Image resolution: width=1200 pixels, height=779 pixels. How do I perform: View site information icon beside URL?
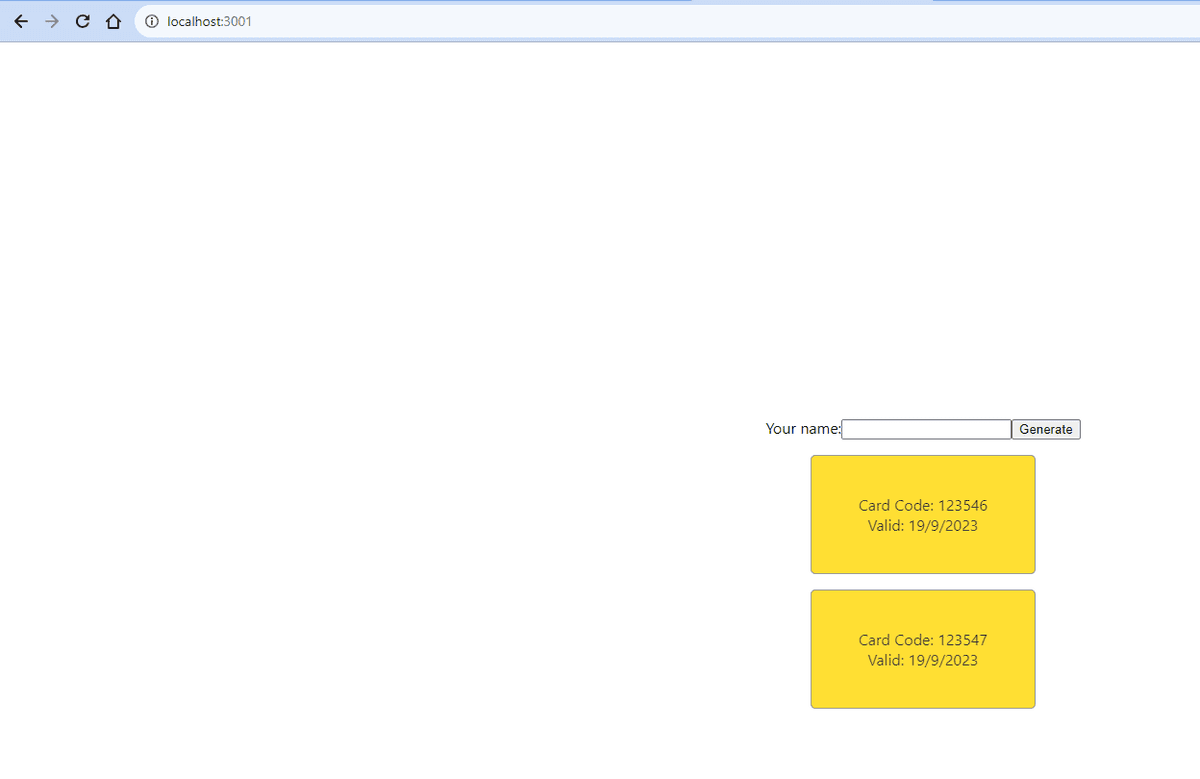point(151,21)
